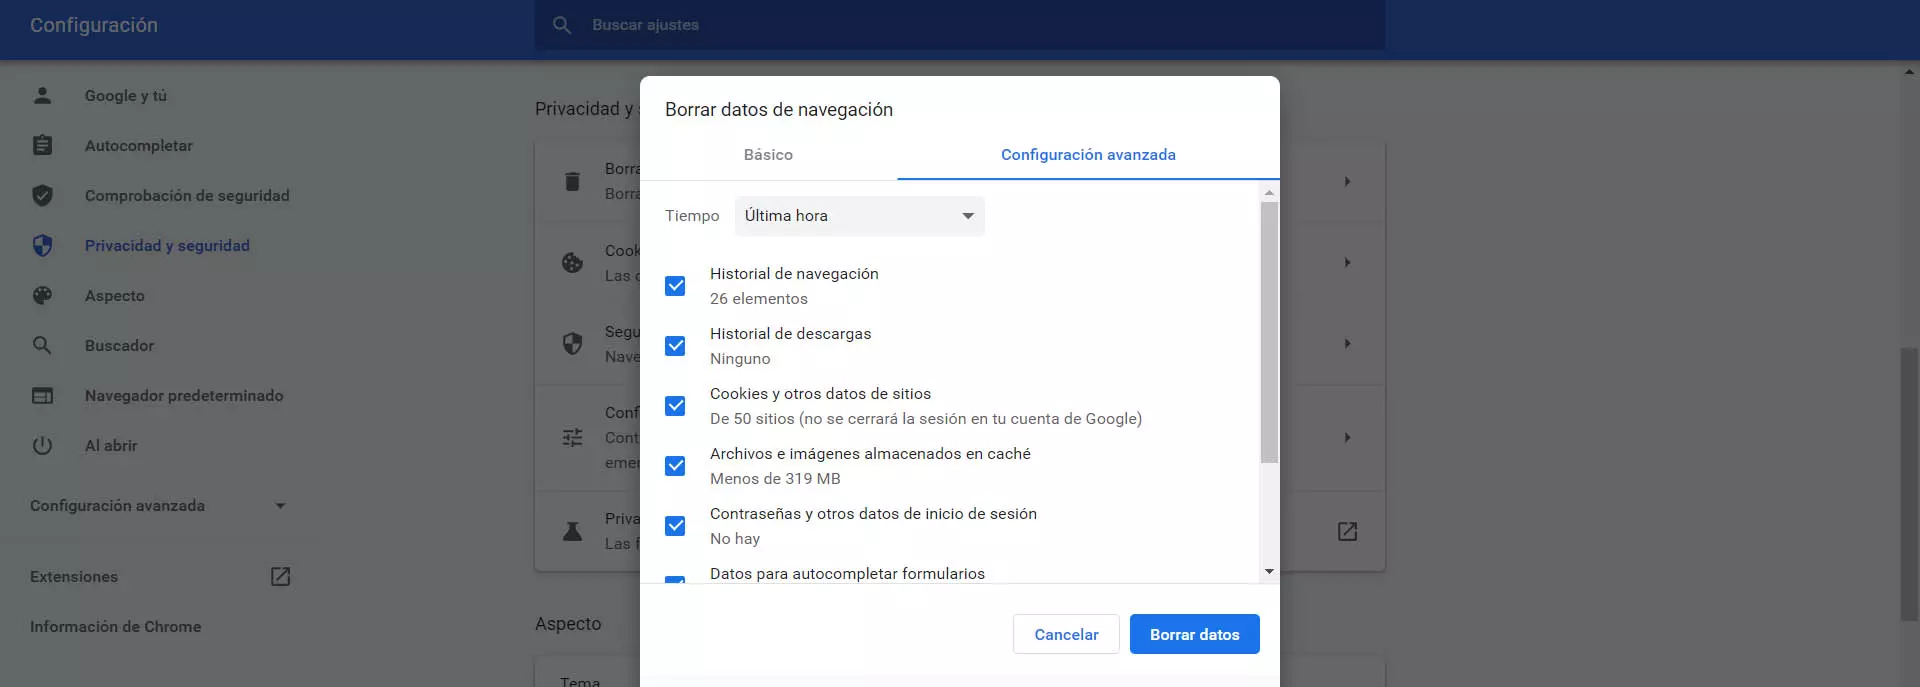Open Extensiones external link icon
This screenshot has width=1920, height=687.
(280, 577)
